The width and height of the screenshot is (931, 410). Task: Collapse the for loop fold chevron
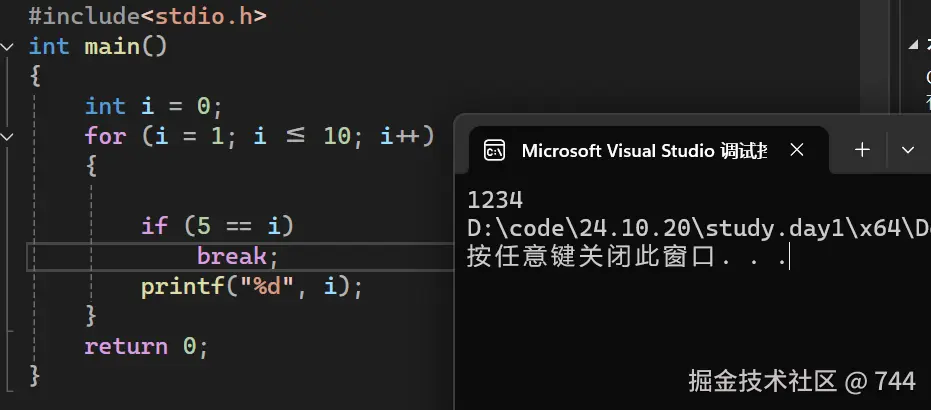(x=7, y=136)
